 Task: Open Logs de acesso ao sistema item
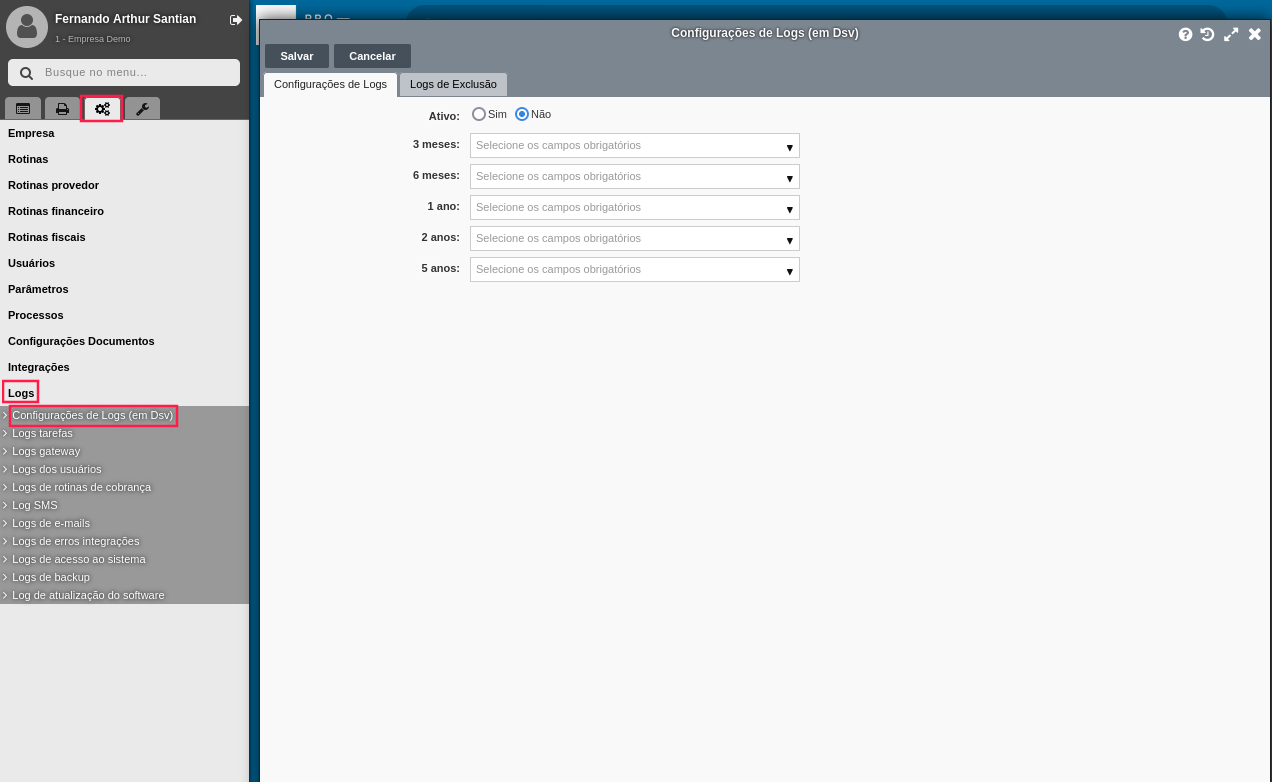79,559
